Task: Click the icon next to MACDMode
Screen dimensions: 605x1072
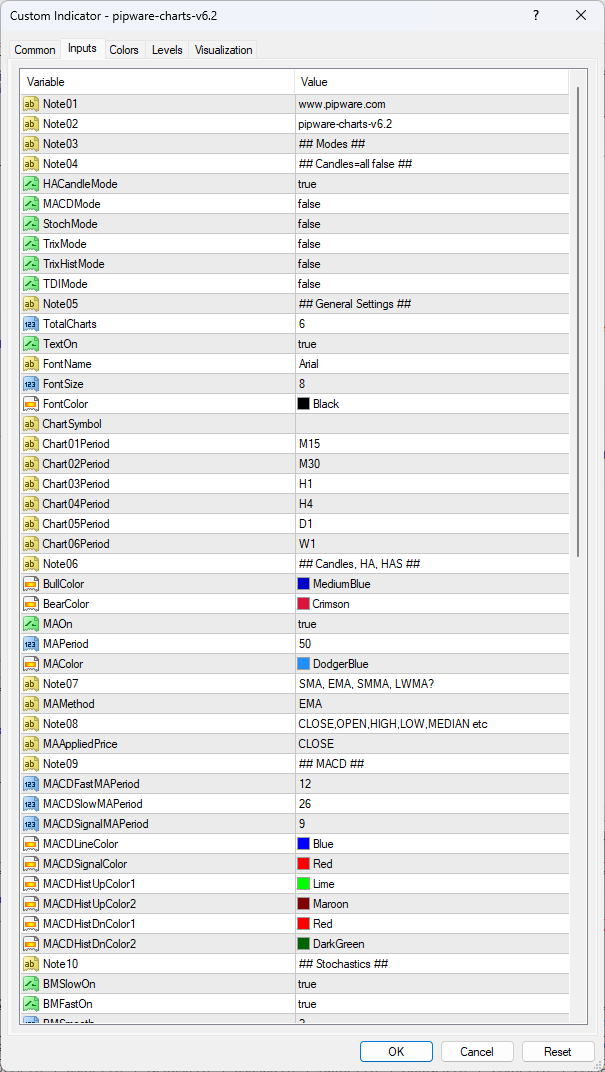Action: [30, 204]
